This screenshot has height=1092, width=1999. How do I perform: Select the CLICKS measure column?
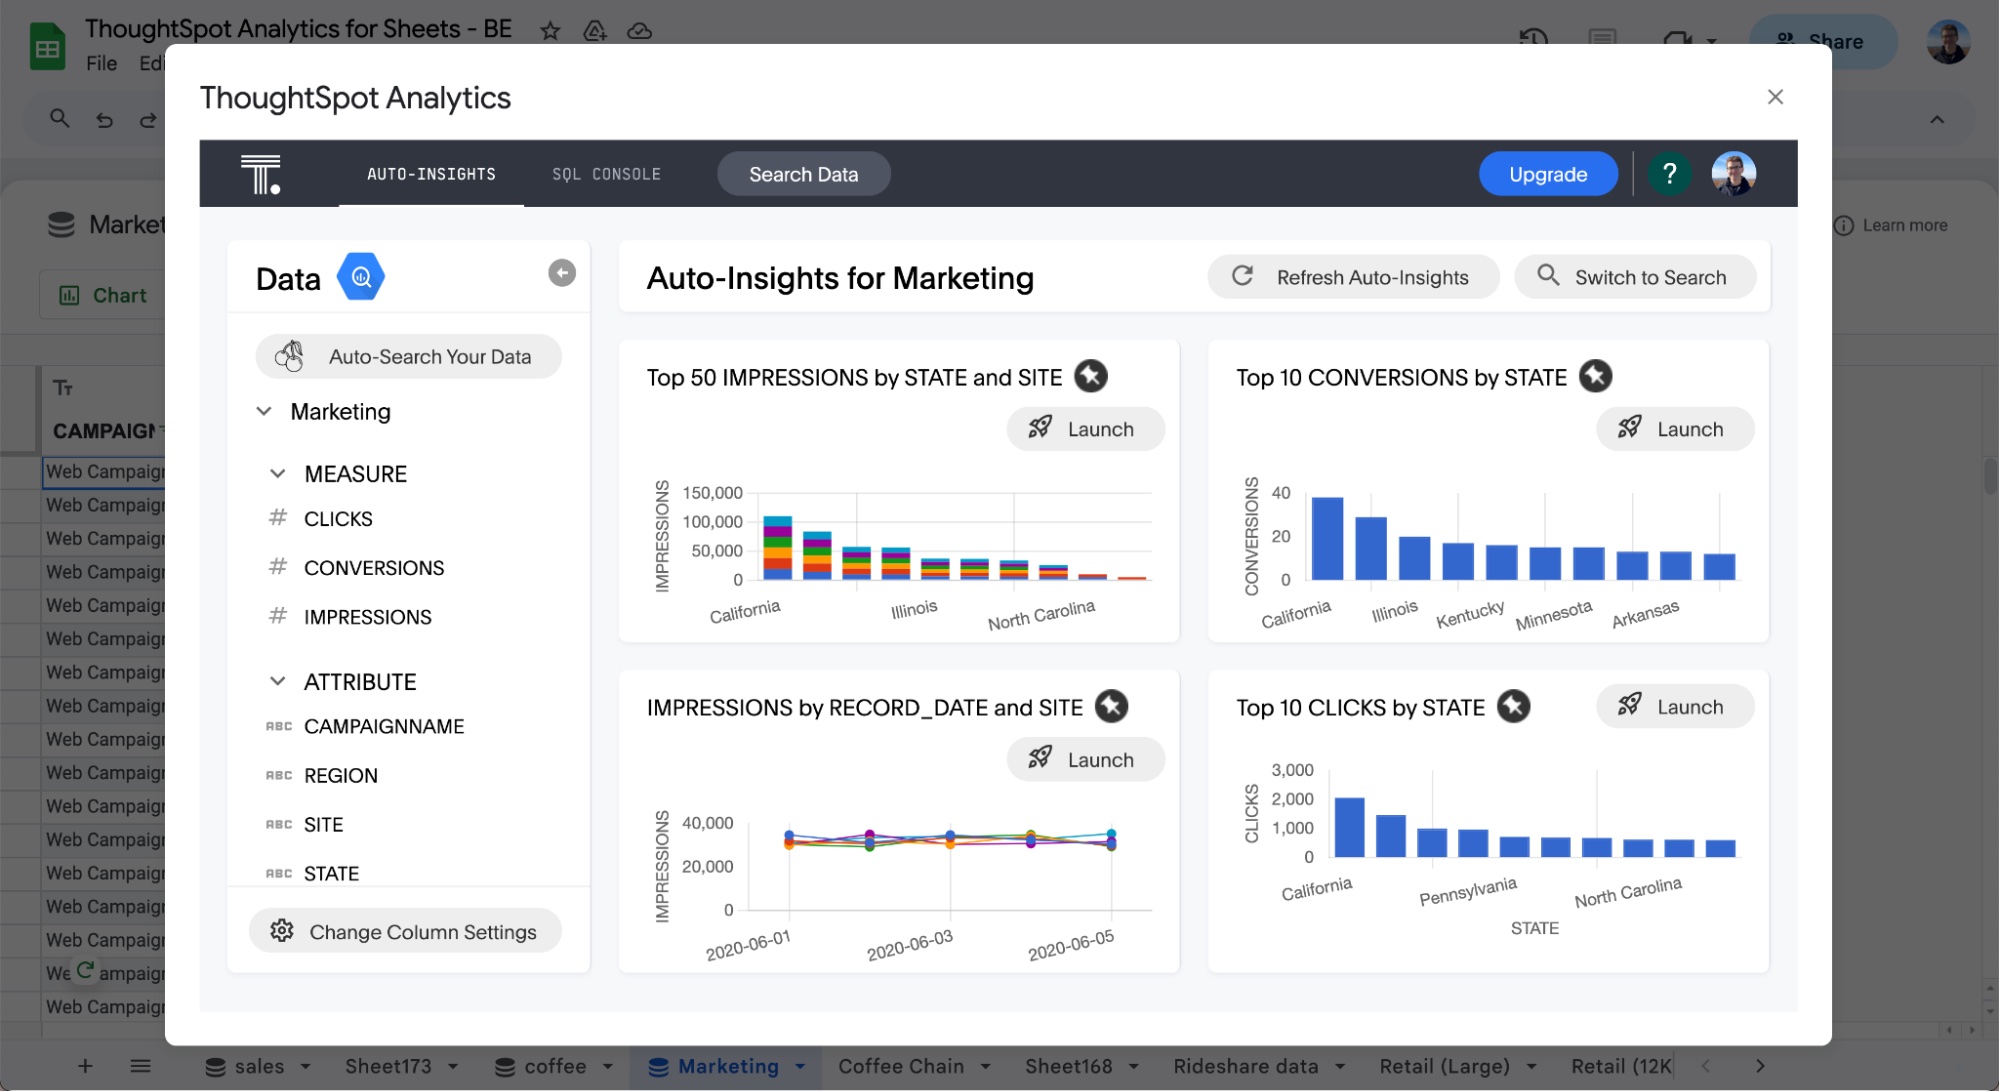tap(338, 519)
